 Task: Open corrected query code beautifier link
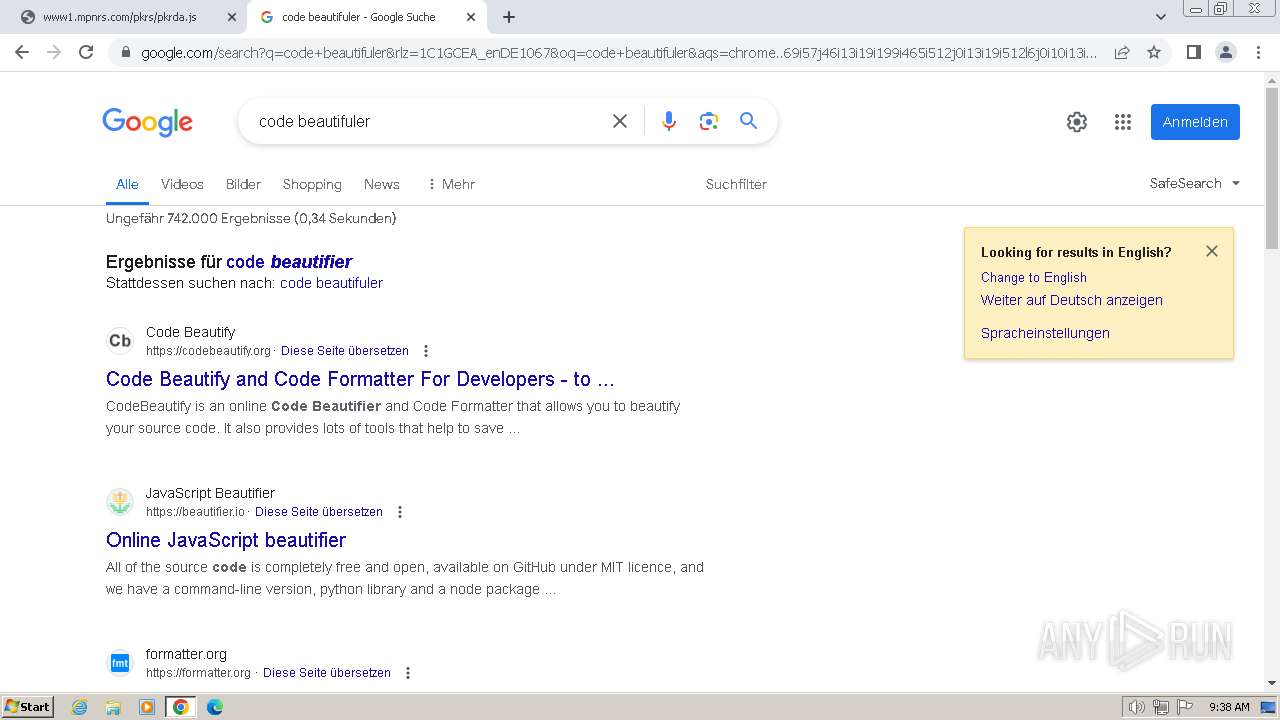(289, 262)
